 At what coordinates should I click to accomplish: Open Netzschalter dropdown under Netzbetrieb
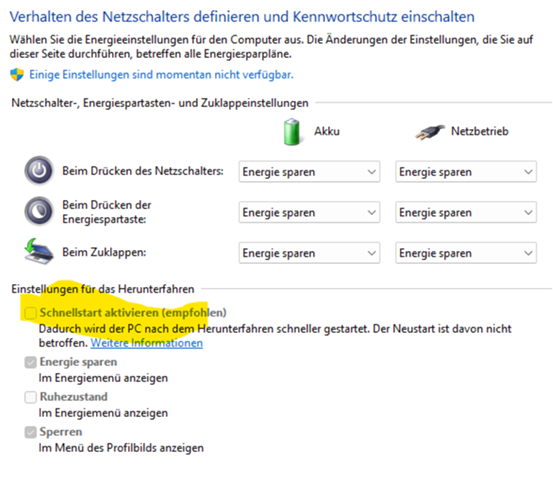pos(466,172)
